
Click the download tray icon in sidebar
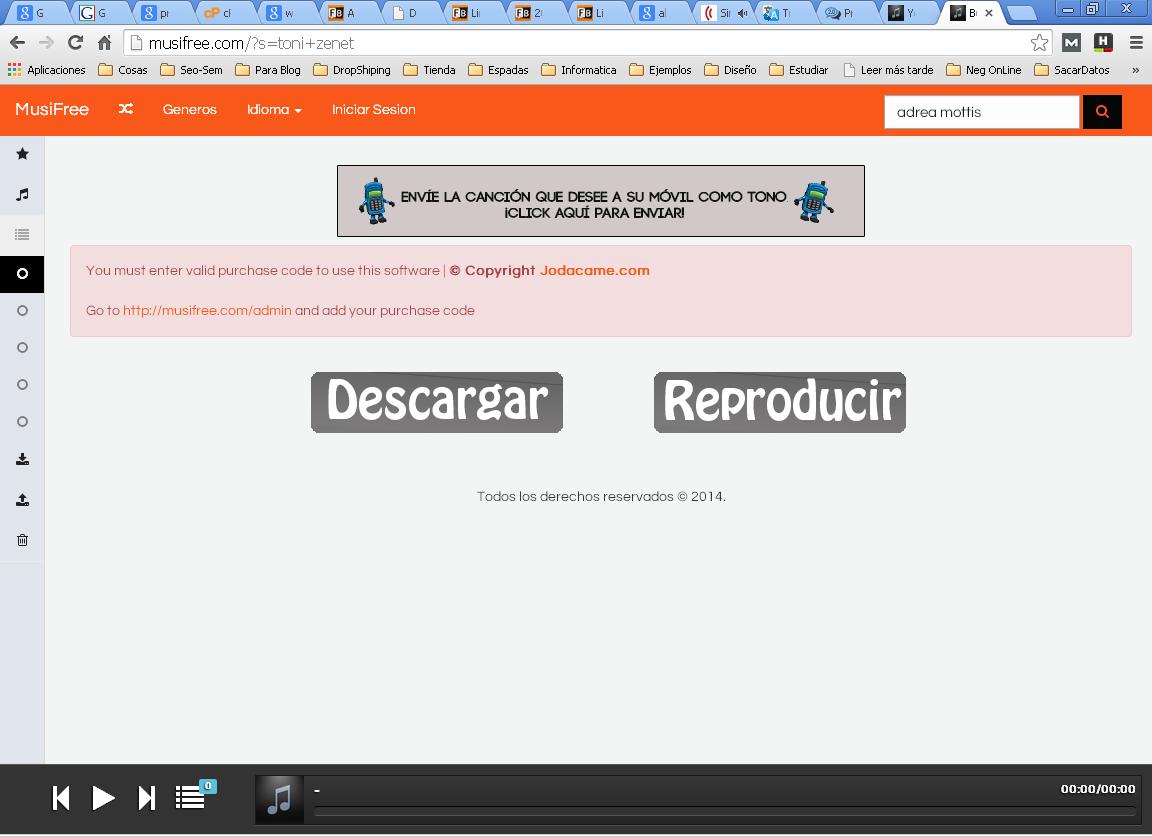tap(22, 460)
